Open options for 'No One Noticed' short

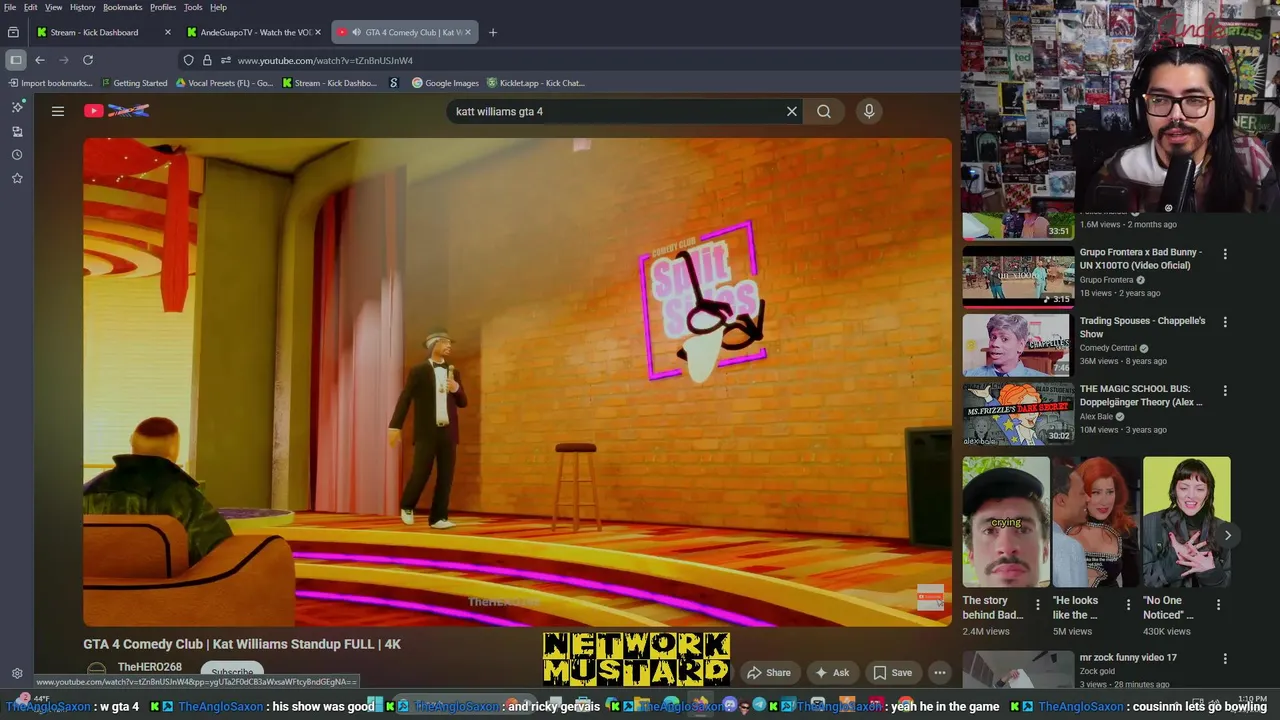coord(1218,605)
